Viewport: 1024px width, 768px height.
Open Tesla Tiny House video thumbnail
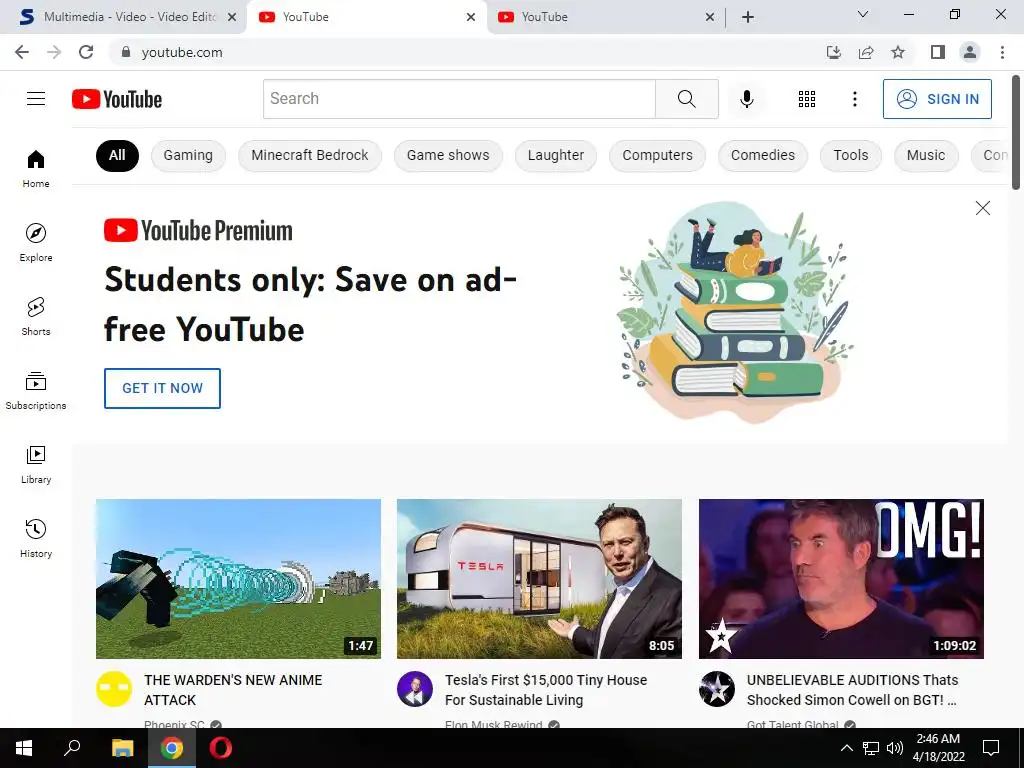tap(539, 579)
